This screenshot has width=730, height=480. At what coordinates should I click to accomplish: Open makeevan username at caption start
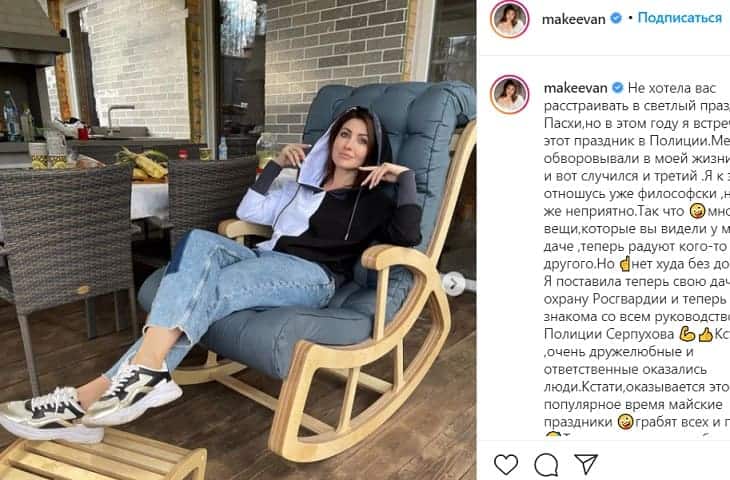pos(575,88)
